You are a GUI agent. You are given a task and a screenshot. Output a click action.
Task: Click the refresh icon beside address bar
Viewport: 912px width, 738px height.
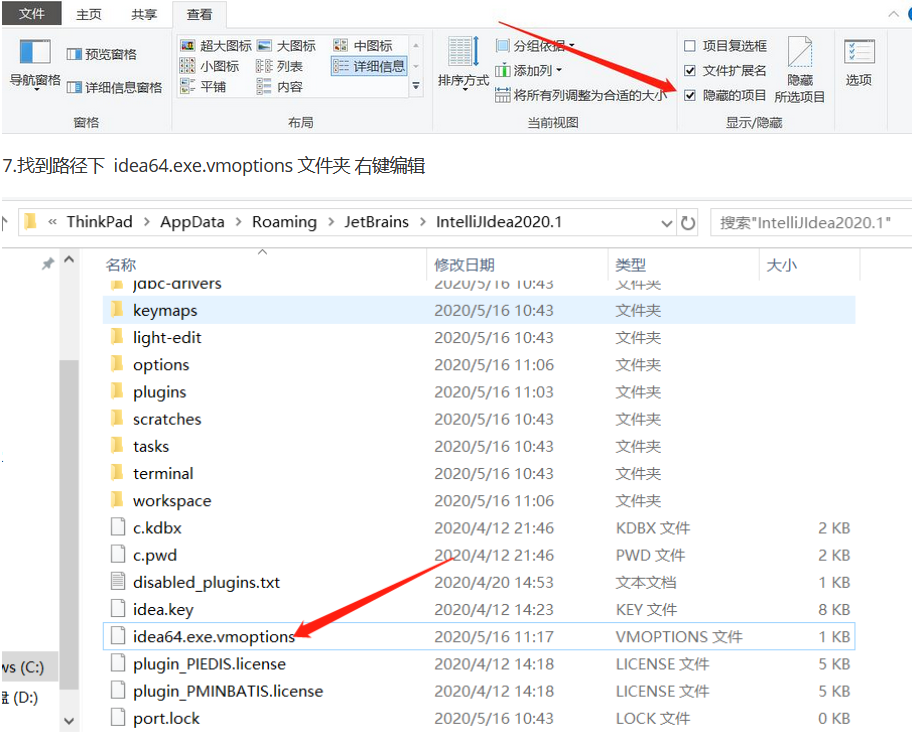click(688, 222)
